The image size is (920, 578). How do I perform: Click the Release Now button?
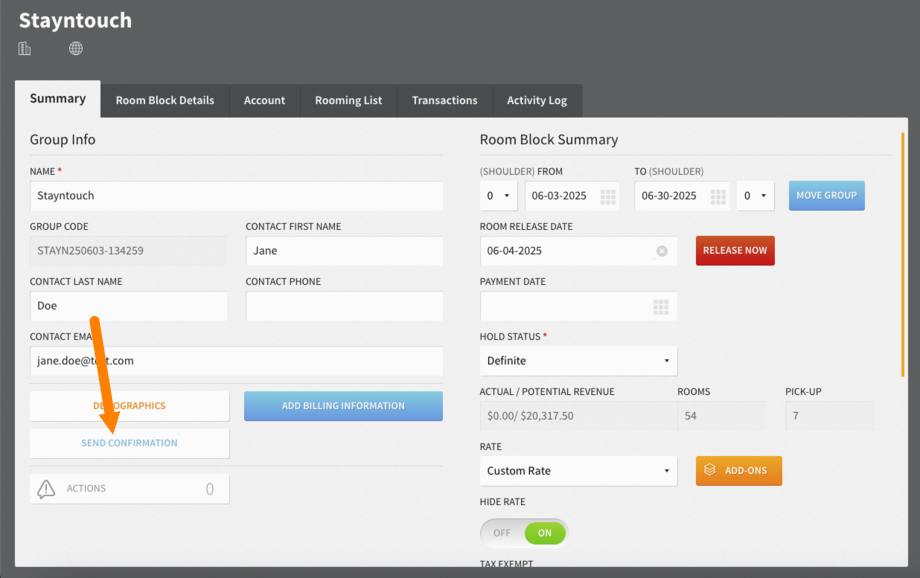pos(735,251)
